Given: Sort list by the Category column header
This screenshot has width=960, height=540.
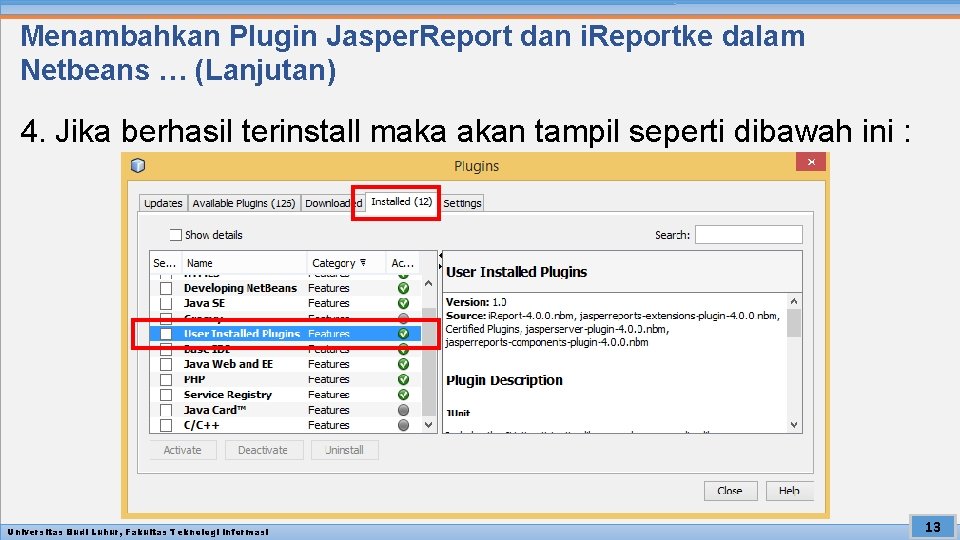Looking at the screenshot, I should click(346, 263).
